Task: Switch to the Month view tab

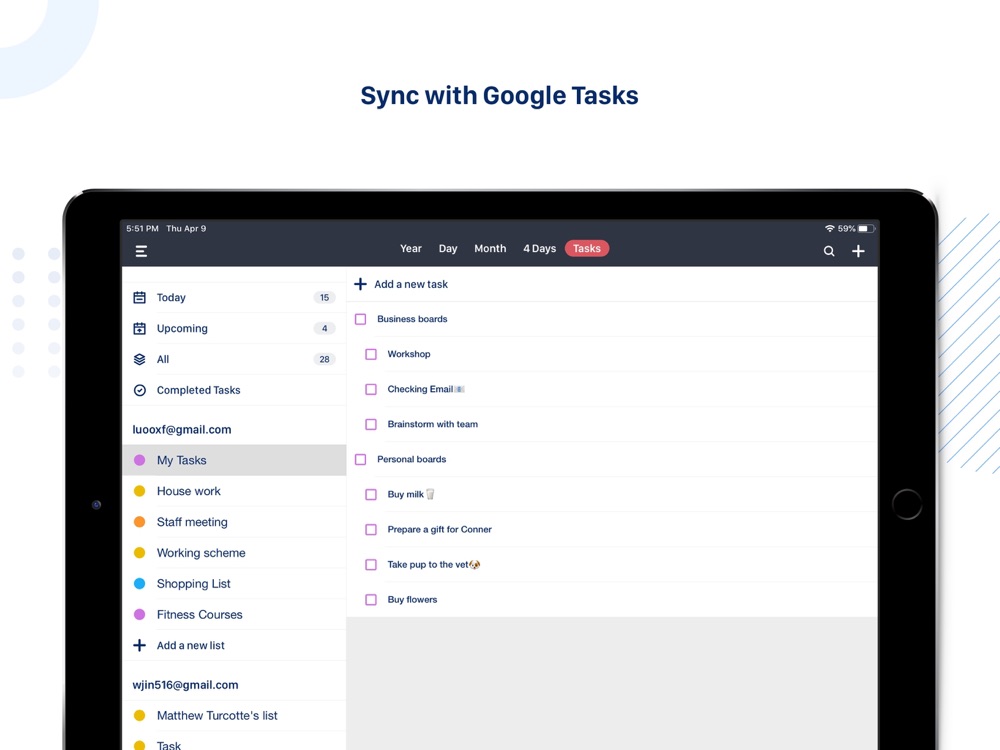Action: pyautogui.click(x=490, y=249)
